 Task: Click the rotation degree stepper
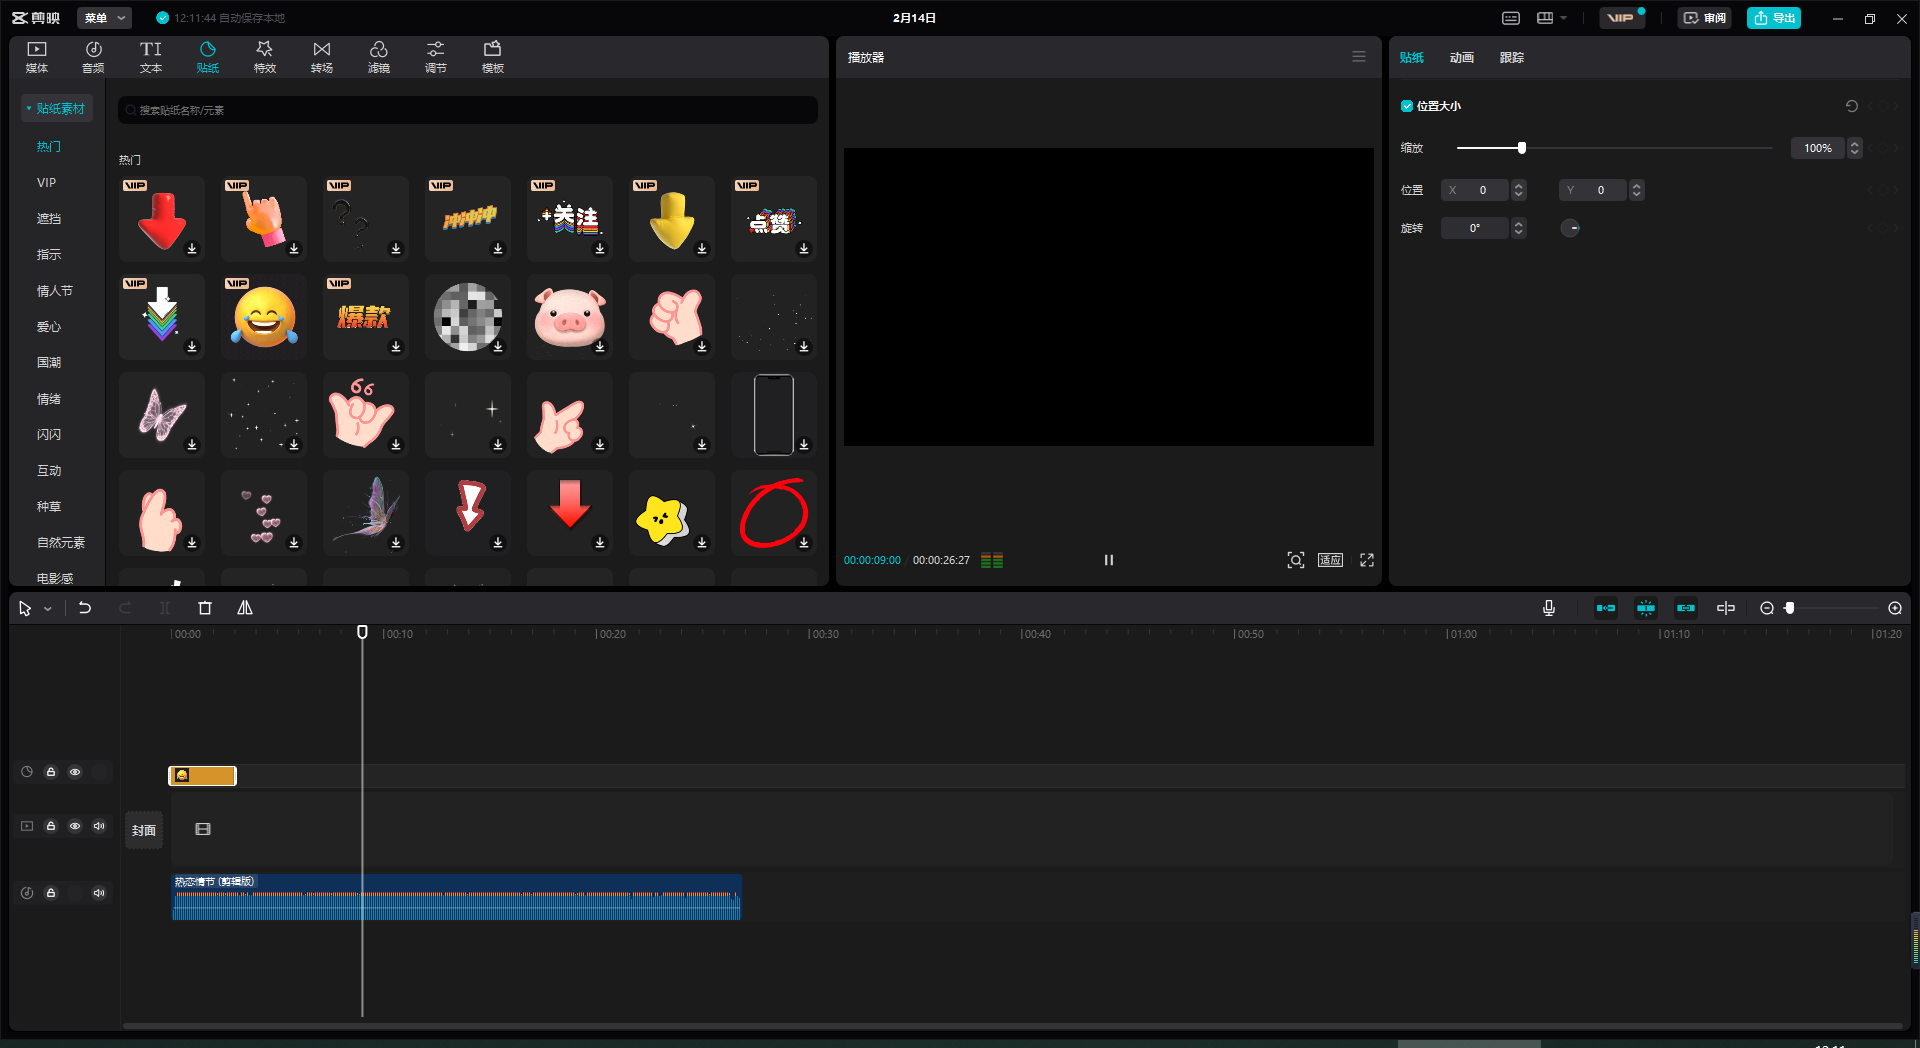[1519, 228]
